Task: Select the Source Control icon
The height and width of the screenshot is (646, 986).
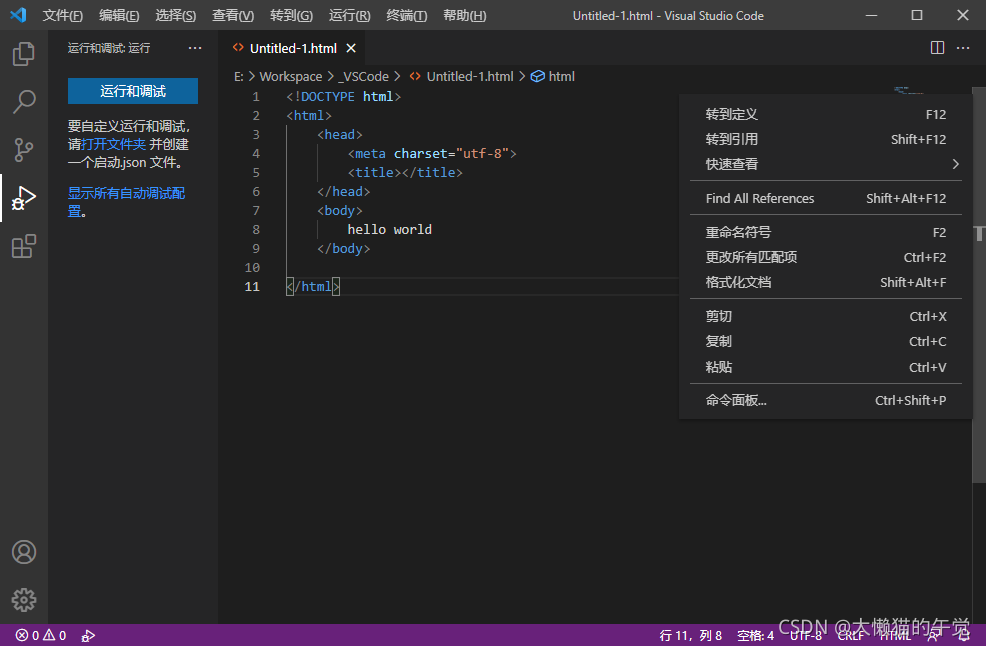Action: click(24, 150)
